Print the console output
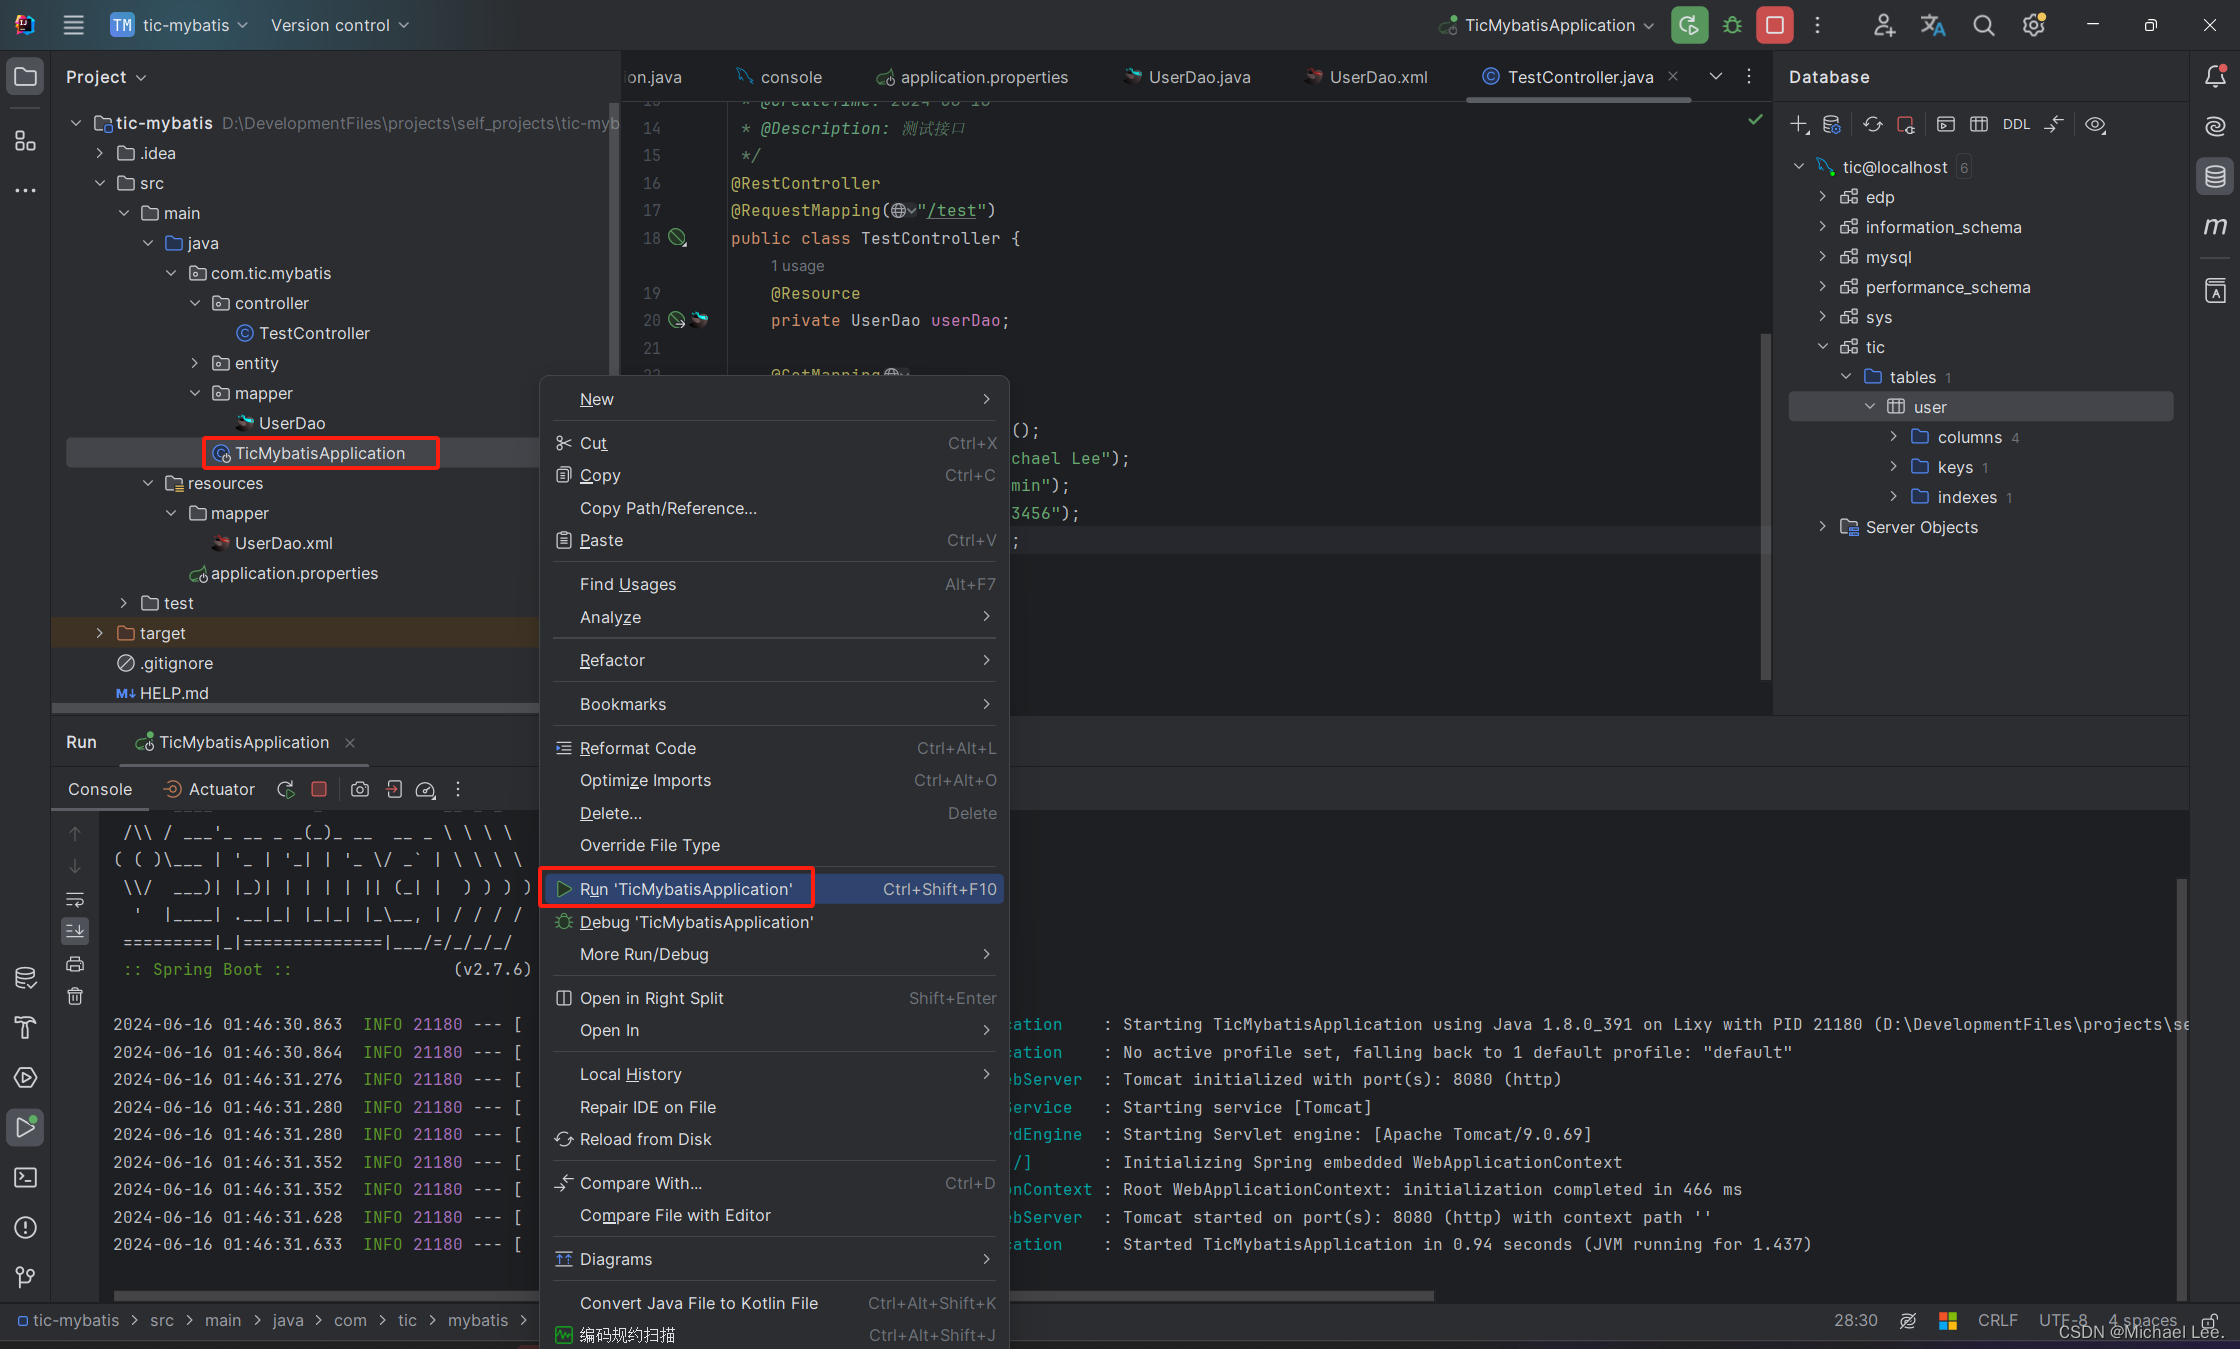Image resolution: width=2240 pixels, height=1349 pixels. pyautogui.click(x=75, y=964)
